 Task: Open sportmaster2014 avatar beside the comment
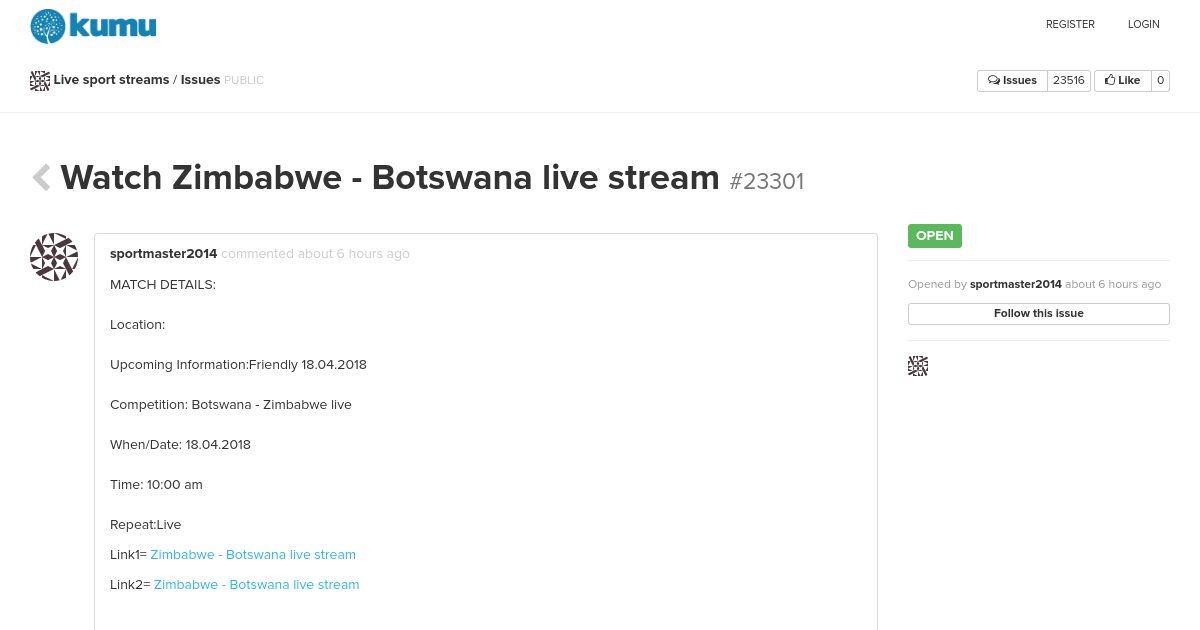[54, 257]
